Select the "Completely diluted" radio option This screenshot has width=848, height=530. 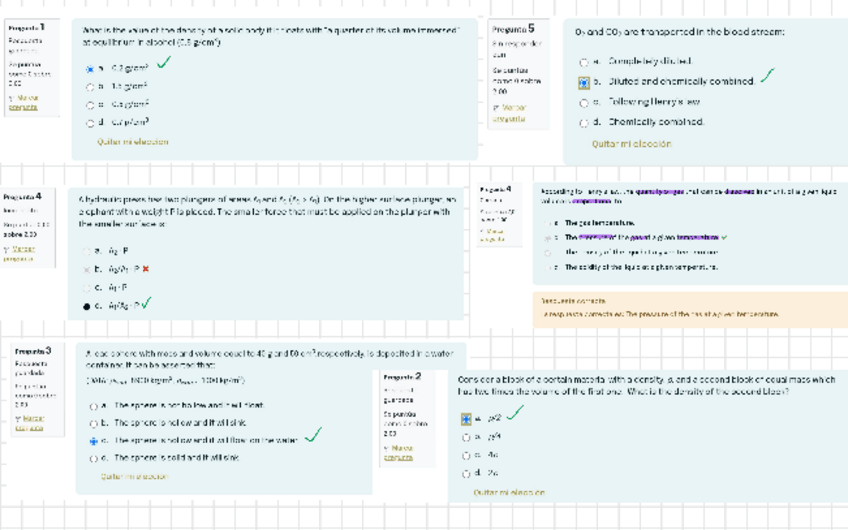click(x=584, y=61)
